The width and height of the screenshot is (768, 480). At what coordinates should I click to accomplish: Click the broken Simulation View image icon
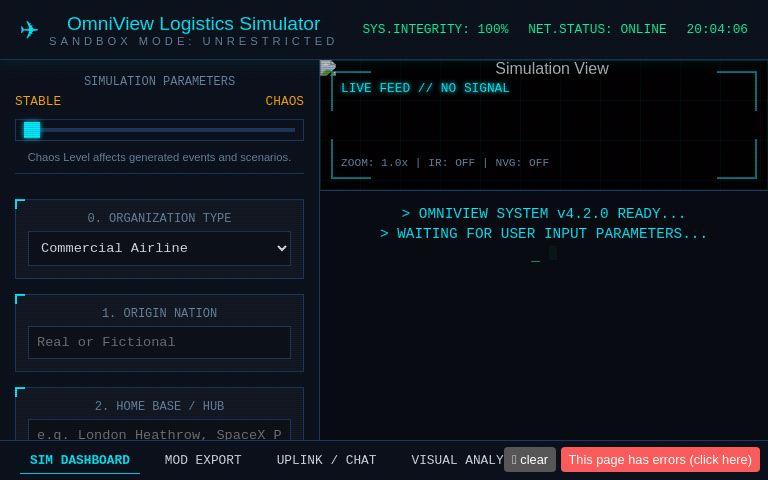click(x=328, y=68)
